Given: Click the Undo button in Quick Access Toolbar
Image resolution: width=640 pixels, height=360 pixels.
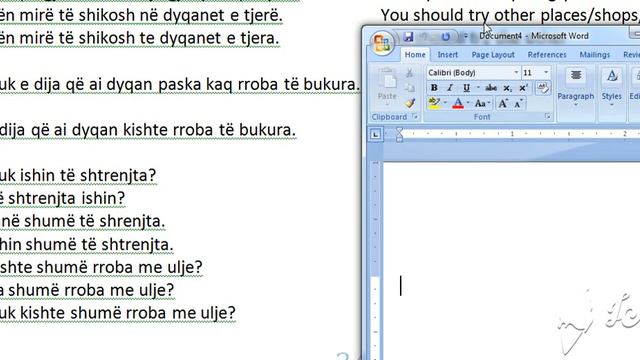Looking at the screenshot, I should (424, 37).
